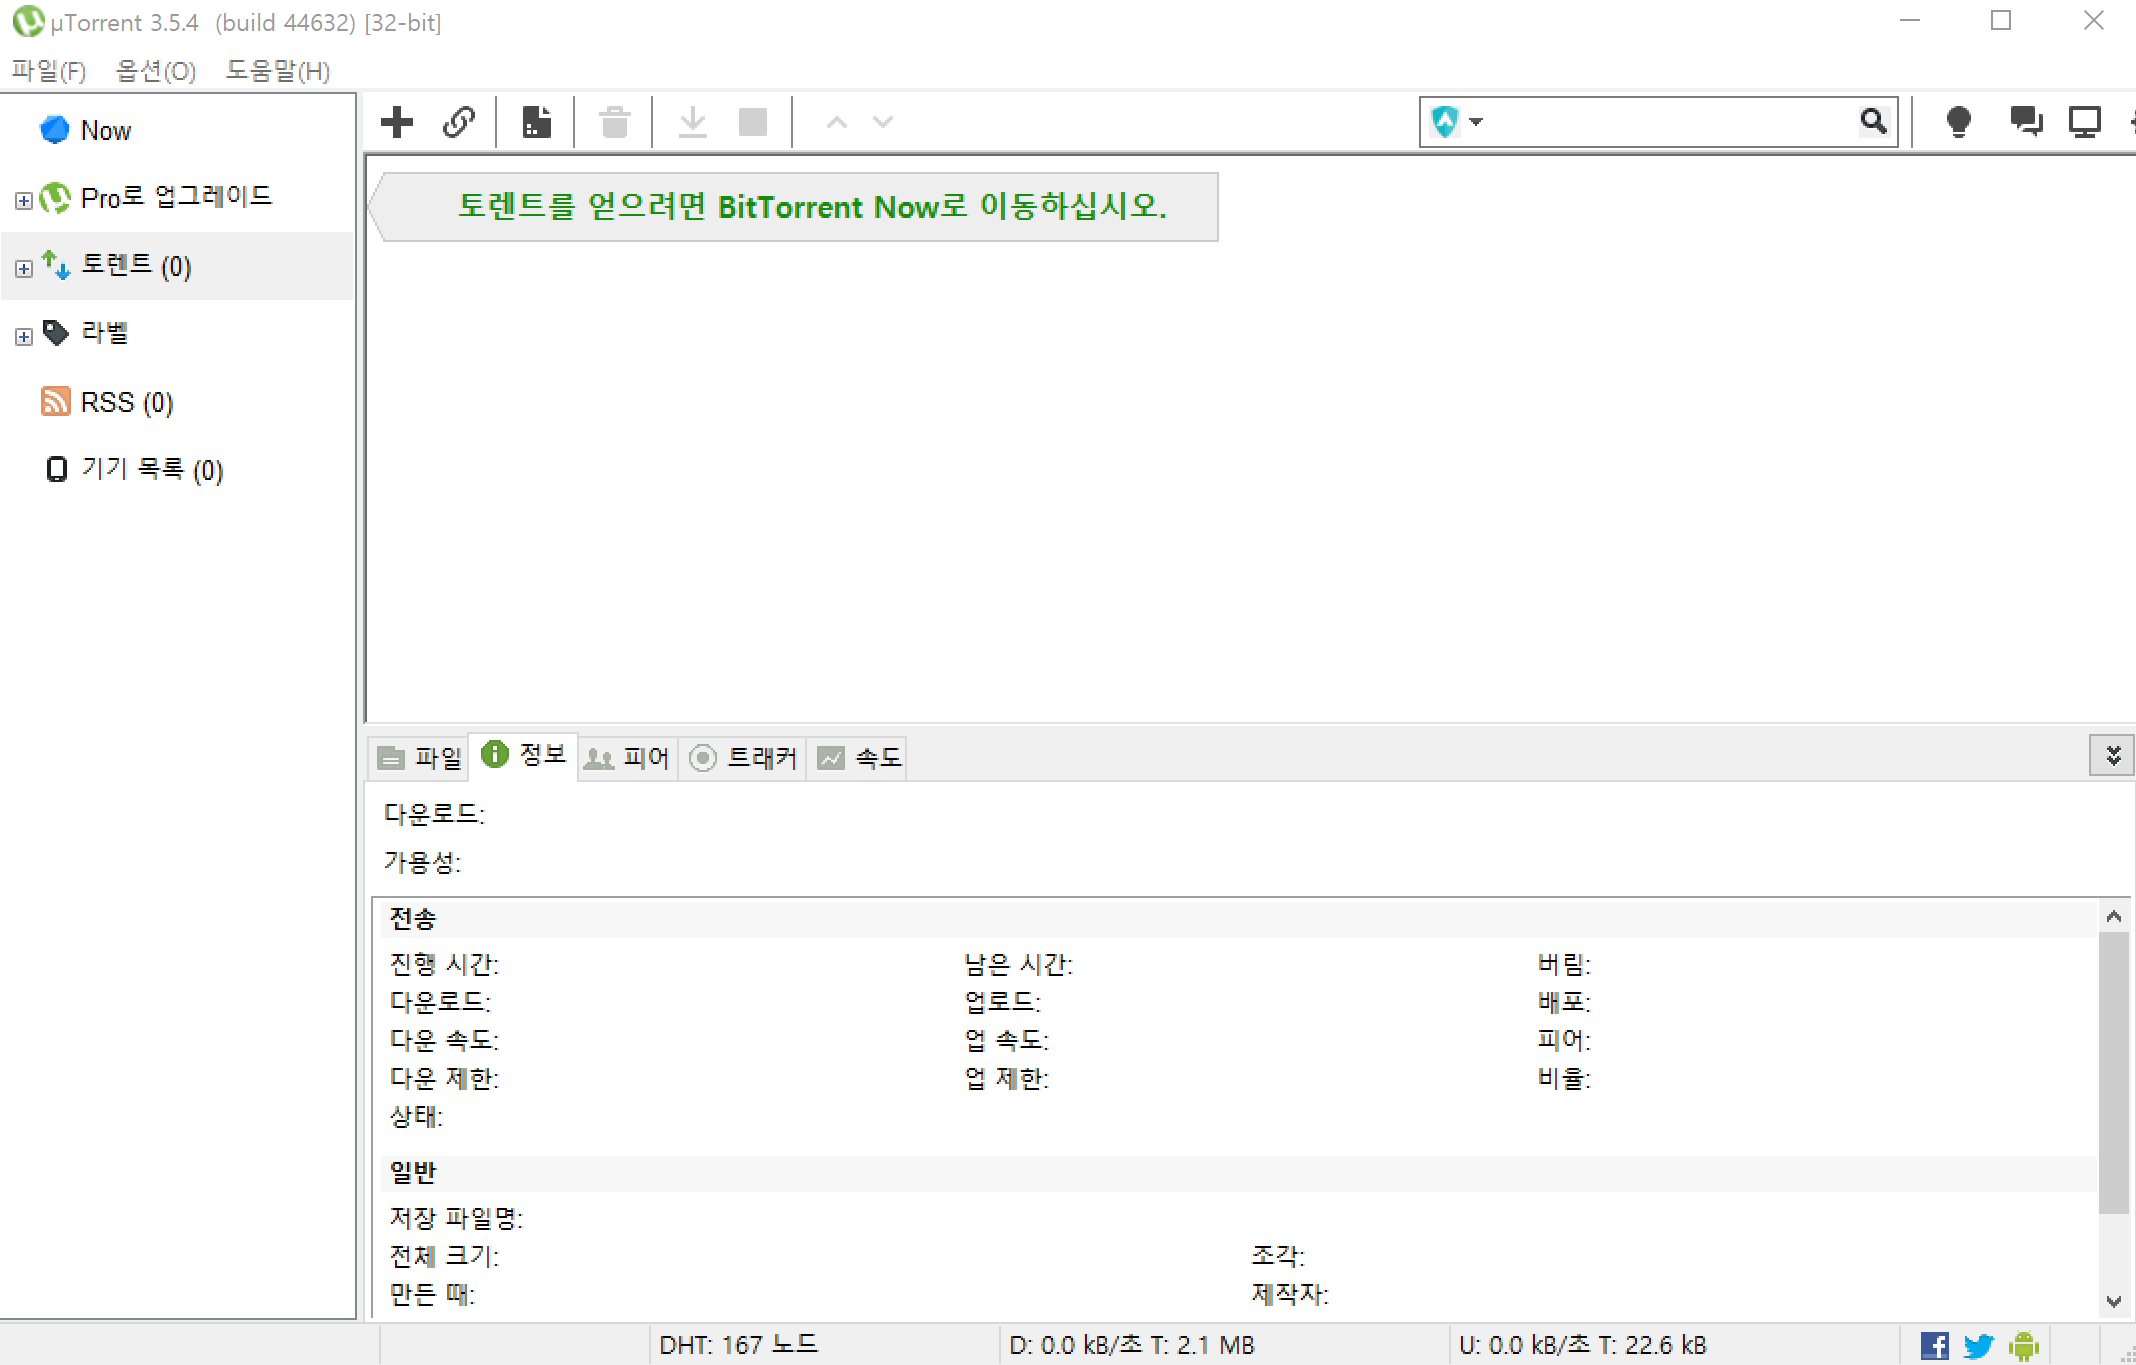Click the info panel scroll up arrow
The width and height of the screenshot is (2136, 1365).
2113,916
